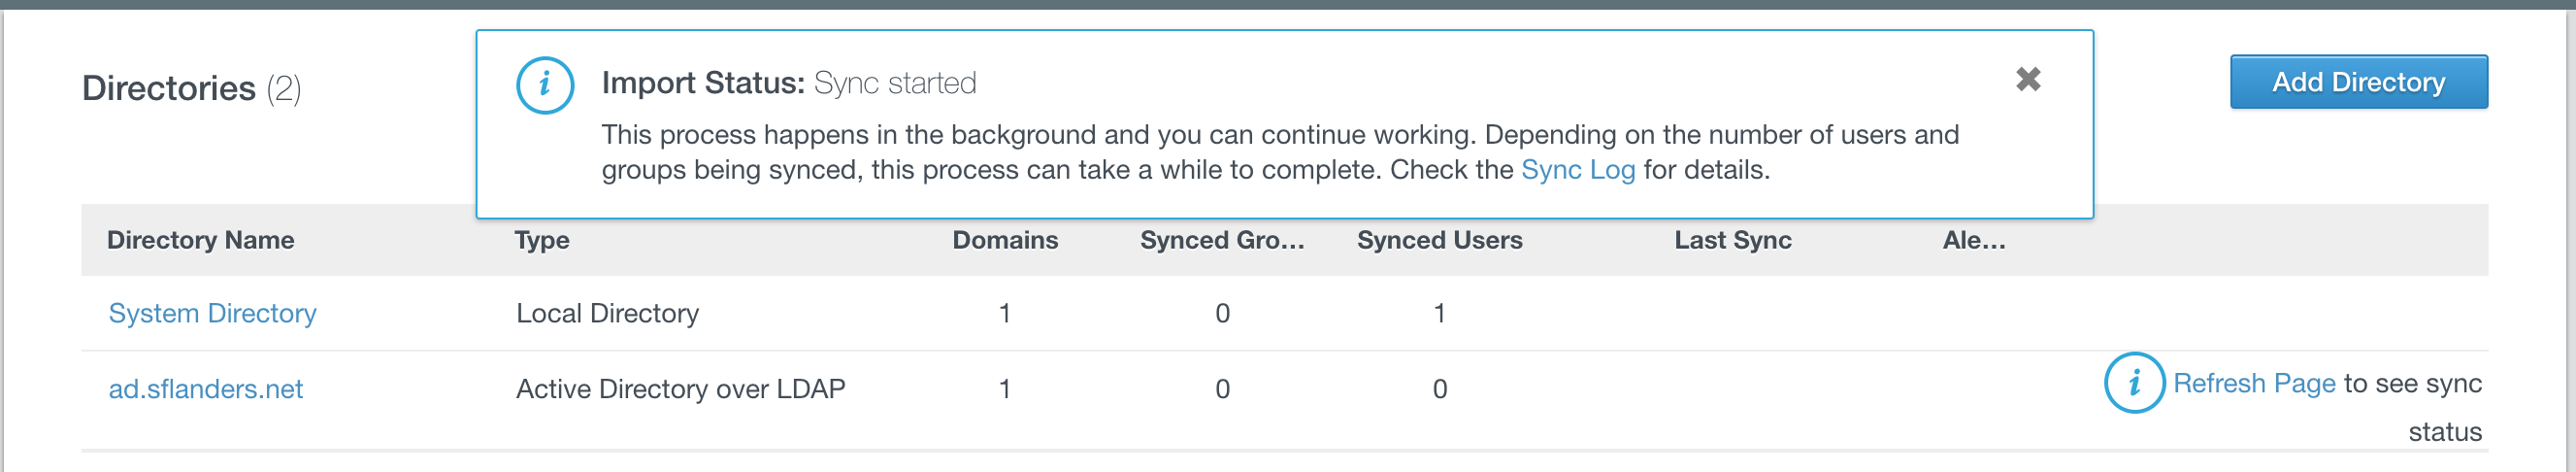Open the Sync Log link
The width and height of the screenshot is (2576, 472).
pyautogui.click(x=1577, y=170)
